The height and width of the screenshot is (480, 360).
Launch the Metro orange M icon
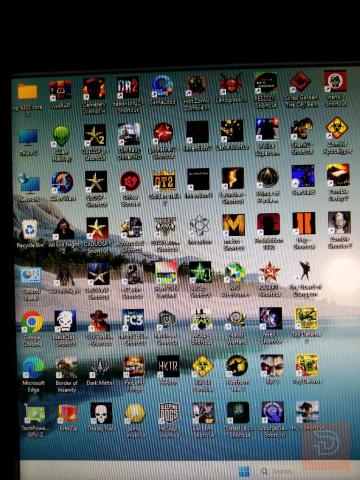(234, 225)
